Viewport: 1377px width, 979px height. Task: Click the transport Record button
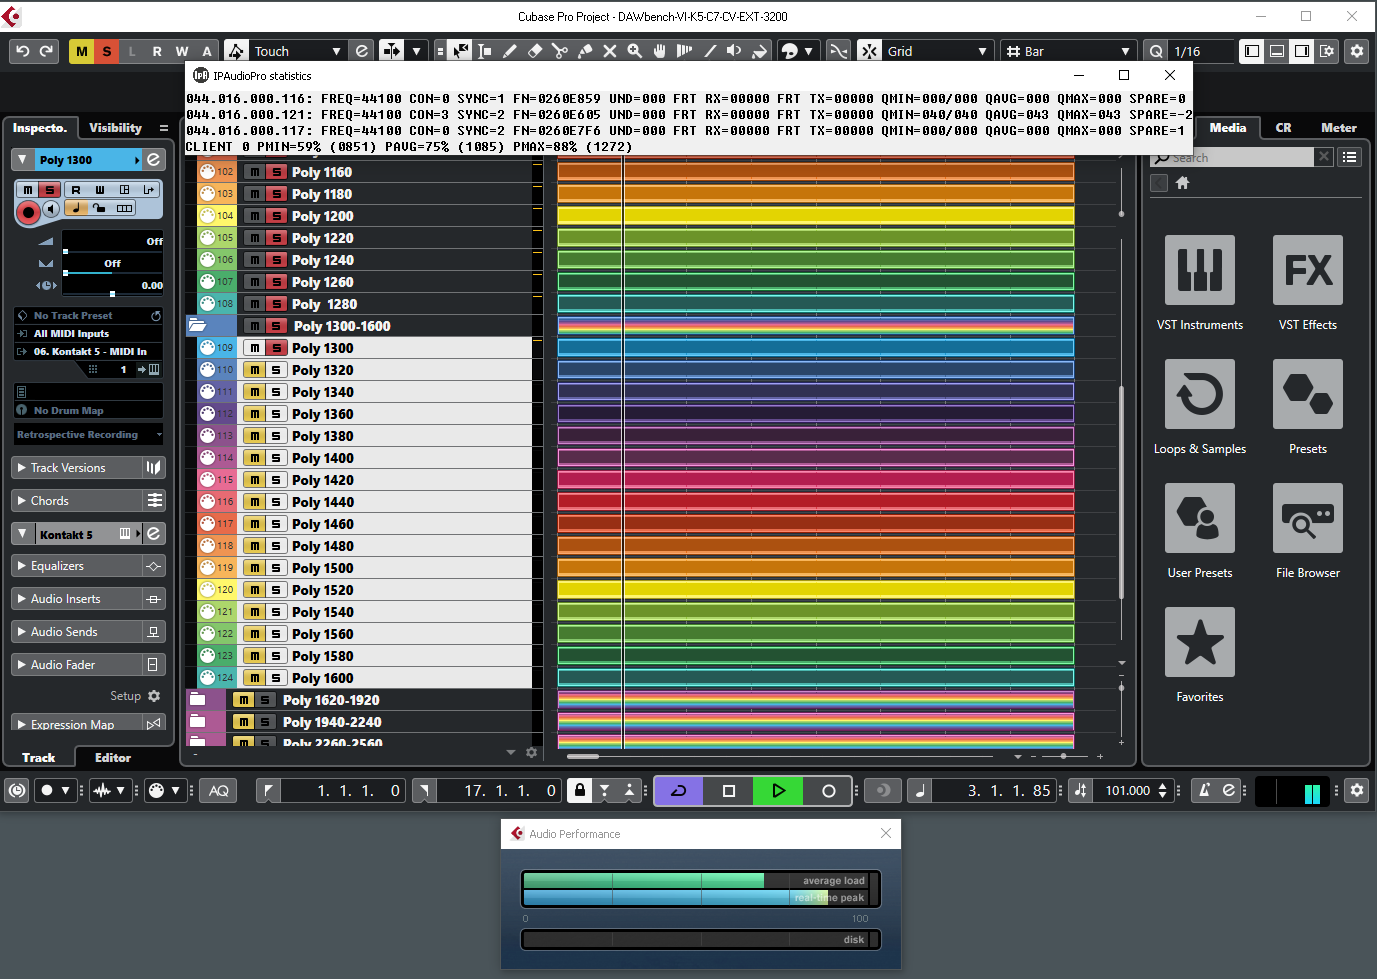point(829,791)
